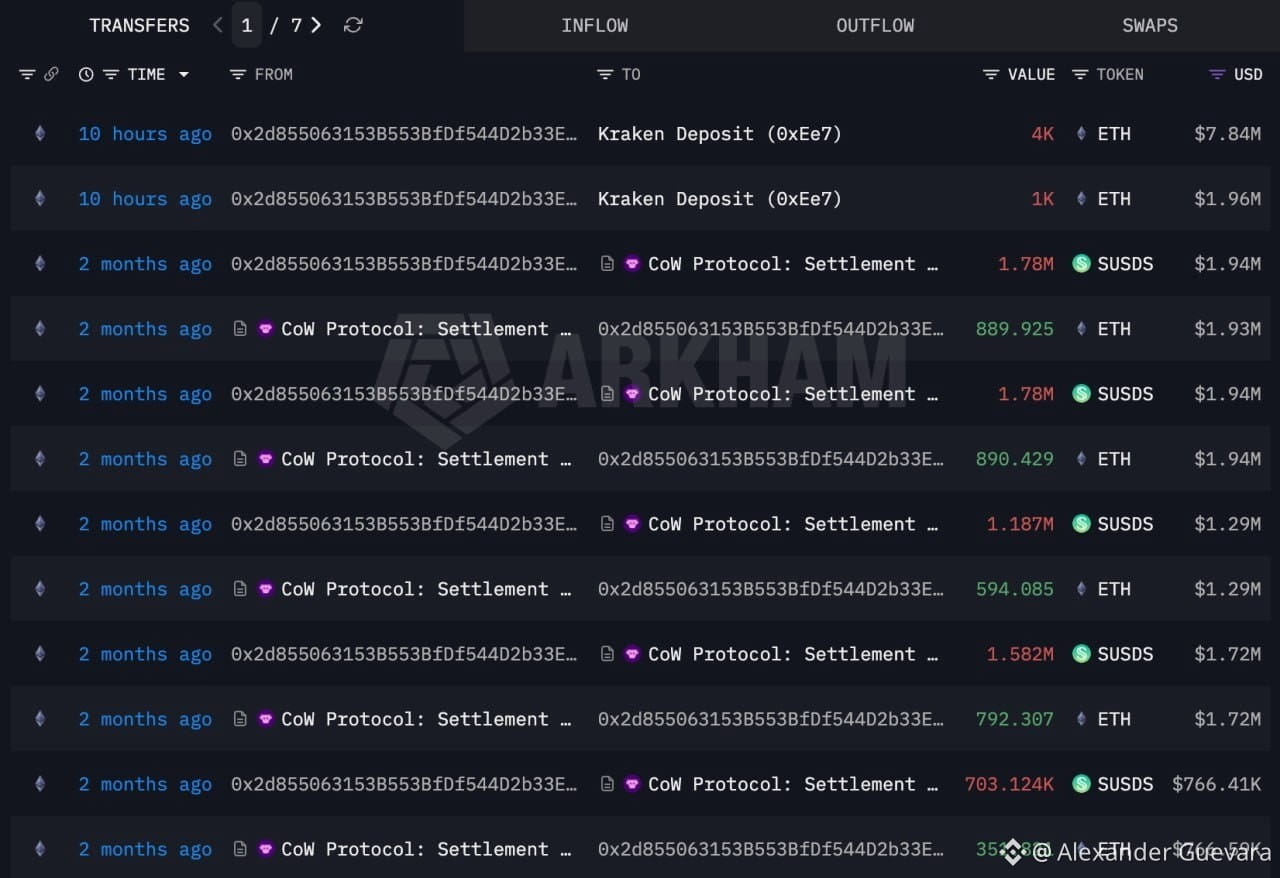Open Kraken Deposit (0xEe7) in the 4K ETH row
This screenshot has width=1280, height=878.
point(720,133)
